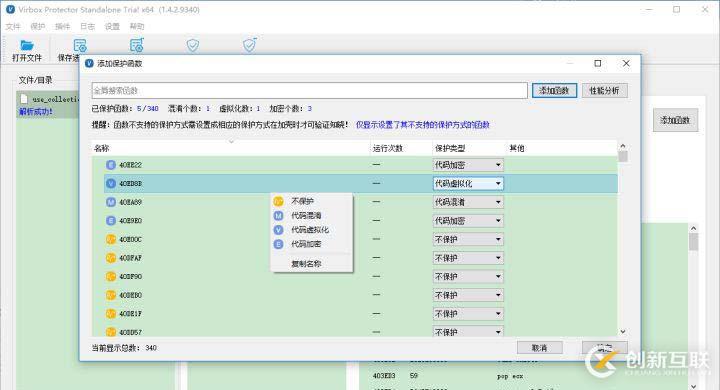720x390 pixels.
Task: Open 代码虚拟化 dropdown for row 40ED88
Action: [x=468, y=183]
